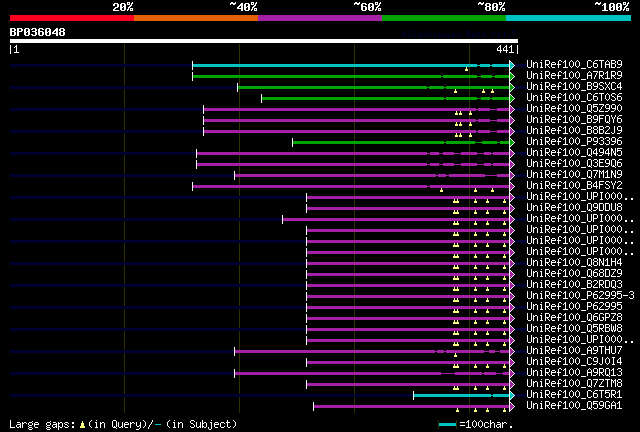
Task: Click the short cyan alignment bar for UniRef100_C6T5R1
Action: tap(462, 395)
